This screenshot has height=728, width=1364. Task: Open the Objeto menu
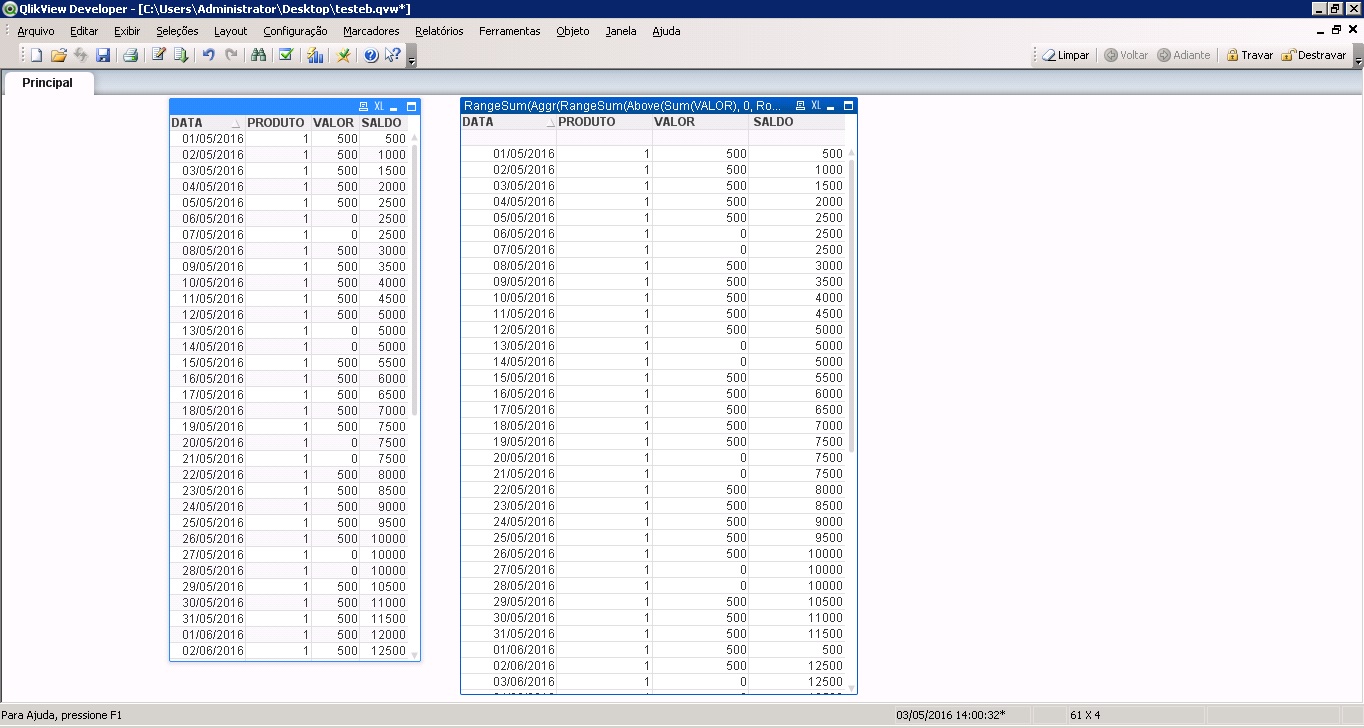point(573,31)
